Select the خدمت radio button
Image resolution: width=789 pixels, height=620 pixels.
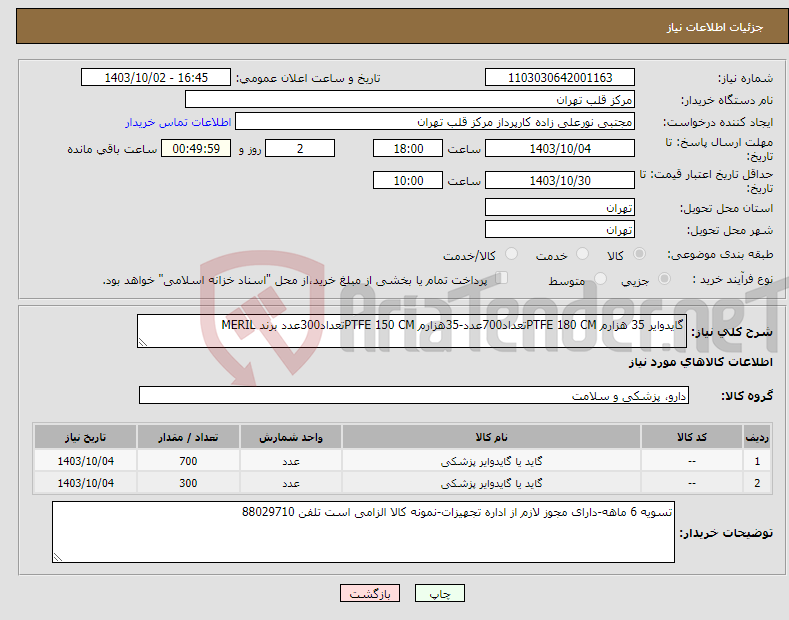(582, 254)
